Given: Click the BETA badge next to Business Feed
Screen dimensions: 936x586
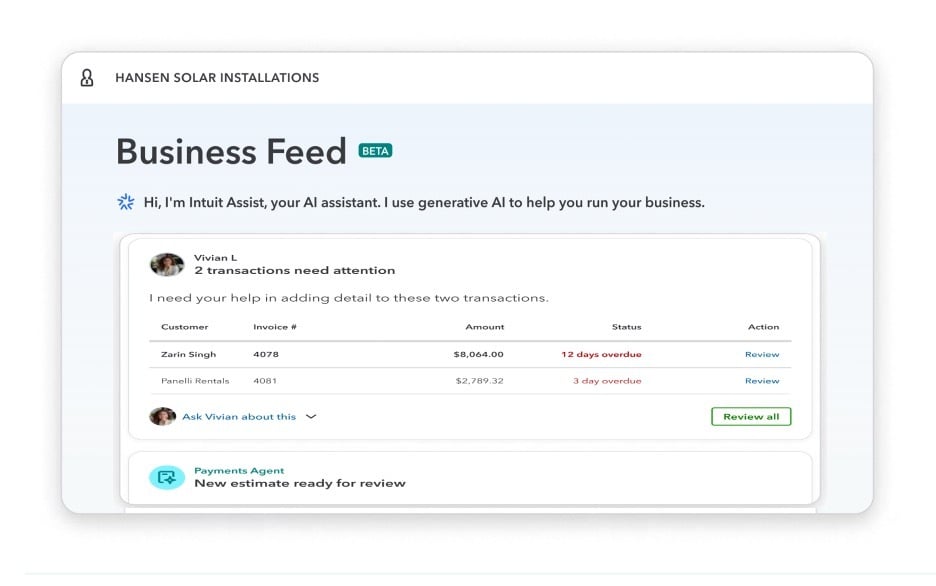Looking at the screenshot, I should pyautogui.click(x=375, y=151).
